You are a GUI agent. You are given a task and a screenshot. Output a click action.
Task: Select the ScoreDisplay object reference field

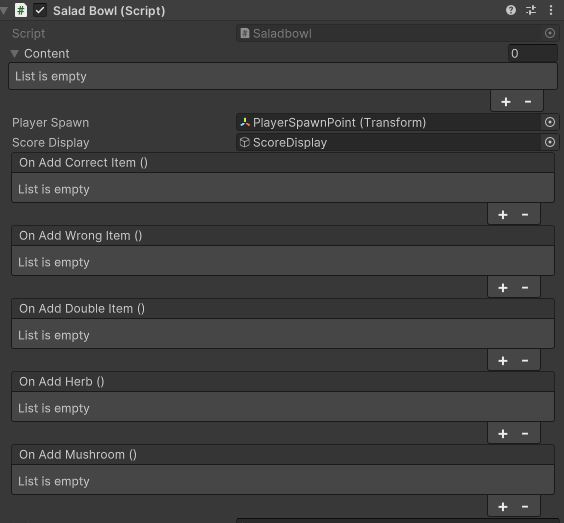click(388, 142)
